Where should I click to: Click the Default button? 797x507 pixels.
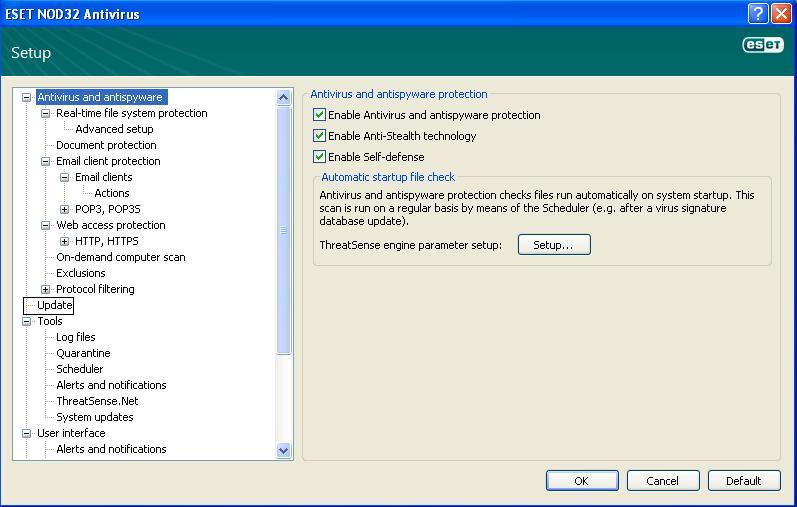(744, 481)
